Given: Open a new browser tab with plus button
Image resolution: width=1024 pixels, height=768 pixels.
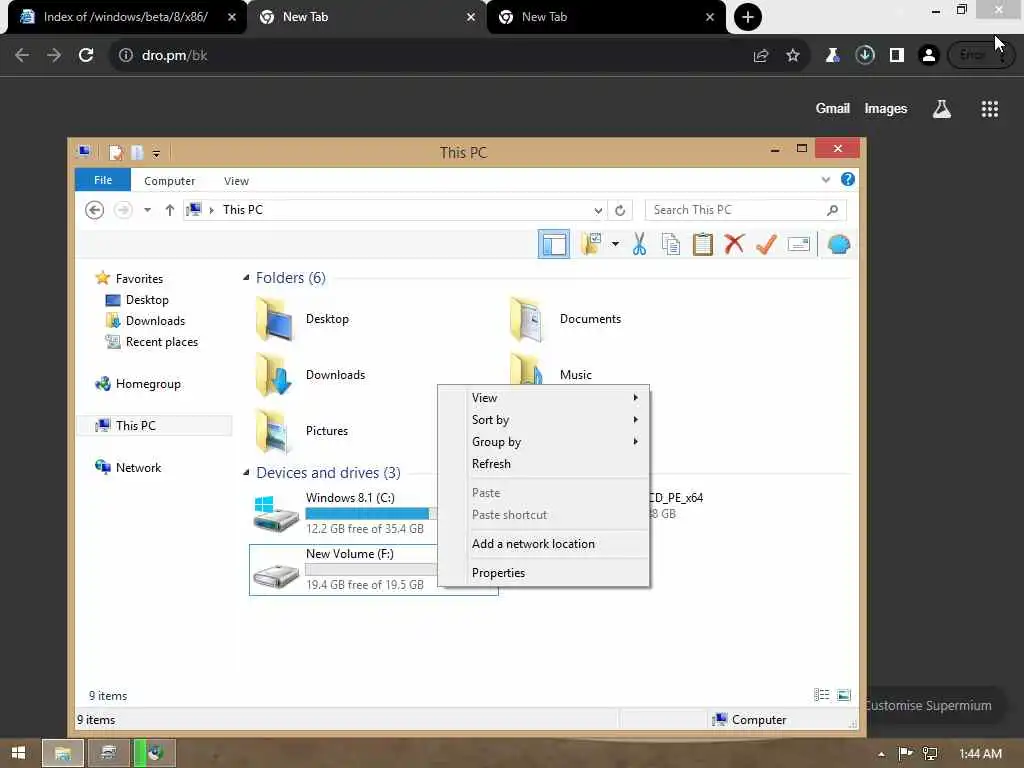Looking at the screenshot, I should coord(748,17).
